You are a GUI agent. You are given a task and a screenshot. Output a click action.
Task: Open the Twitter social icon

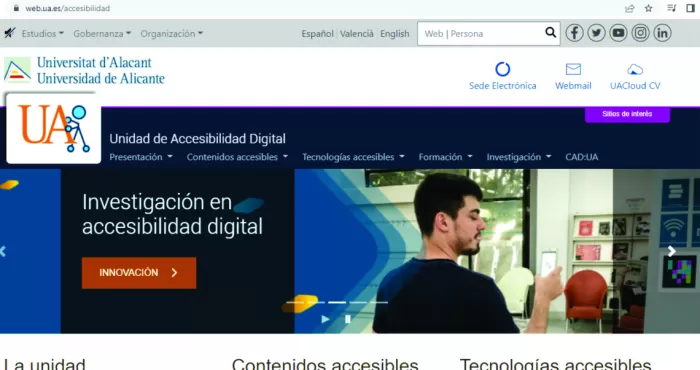(596, 33)
